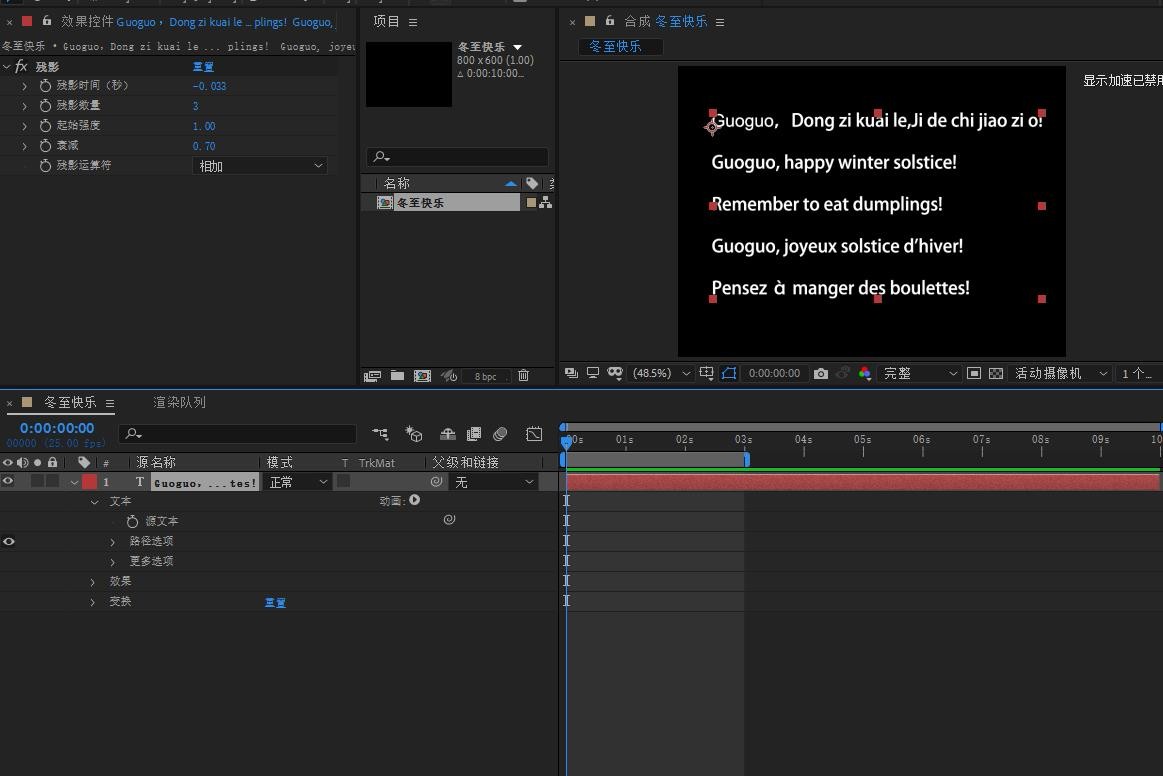This screenshot has height=776, width=1163.
Task: Toggle stopwatch for 起始强度
Action: pos(45,126)
